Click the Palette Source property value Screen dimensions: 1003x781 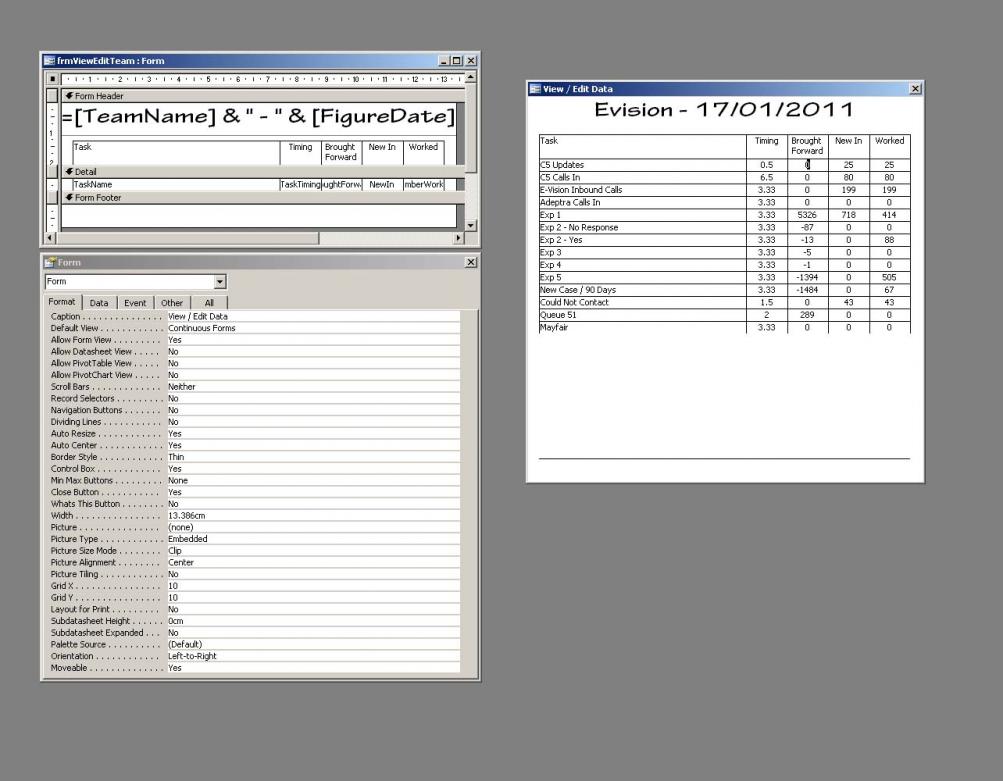(313, 645)
